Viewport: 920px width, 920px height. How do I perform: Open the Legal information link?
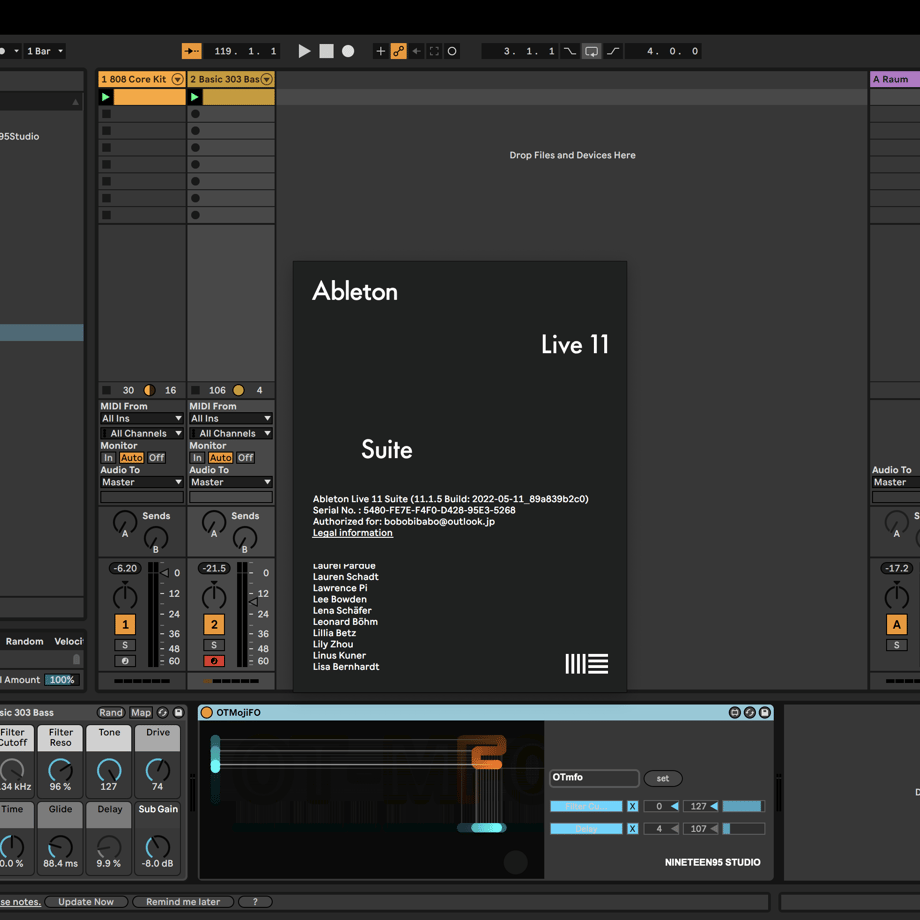click(352, 533)
